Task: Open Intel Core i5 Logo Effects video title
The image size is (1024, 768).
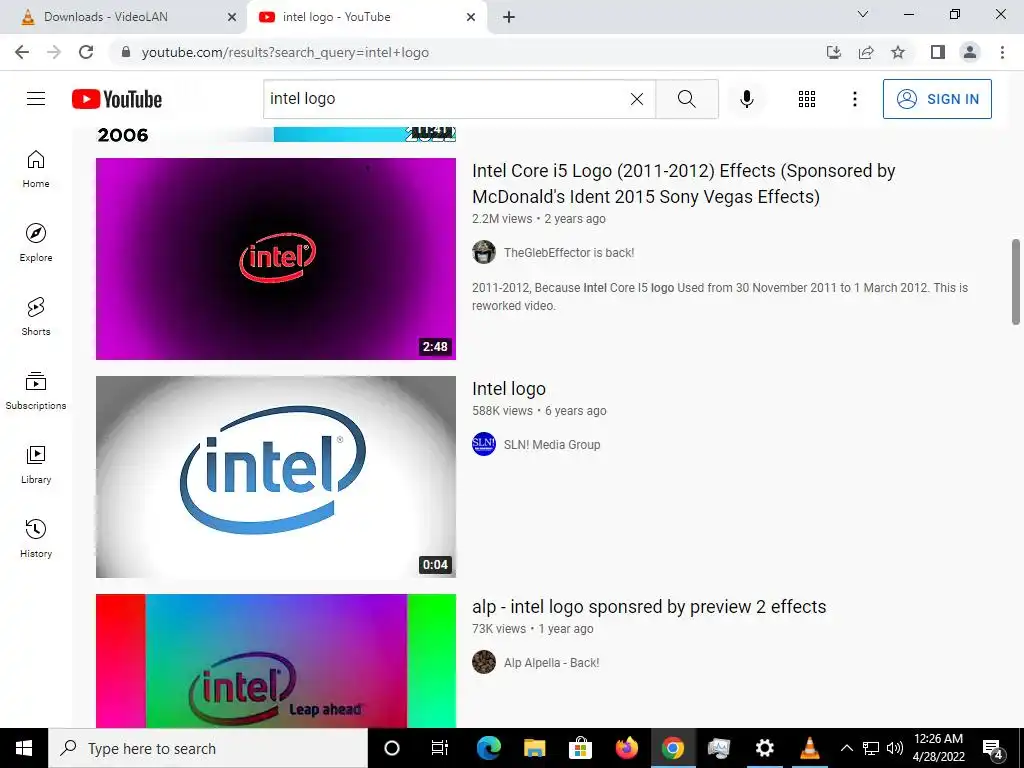Action: coord(684,184)
